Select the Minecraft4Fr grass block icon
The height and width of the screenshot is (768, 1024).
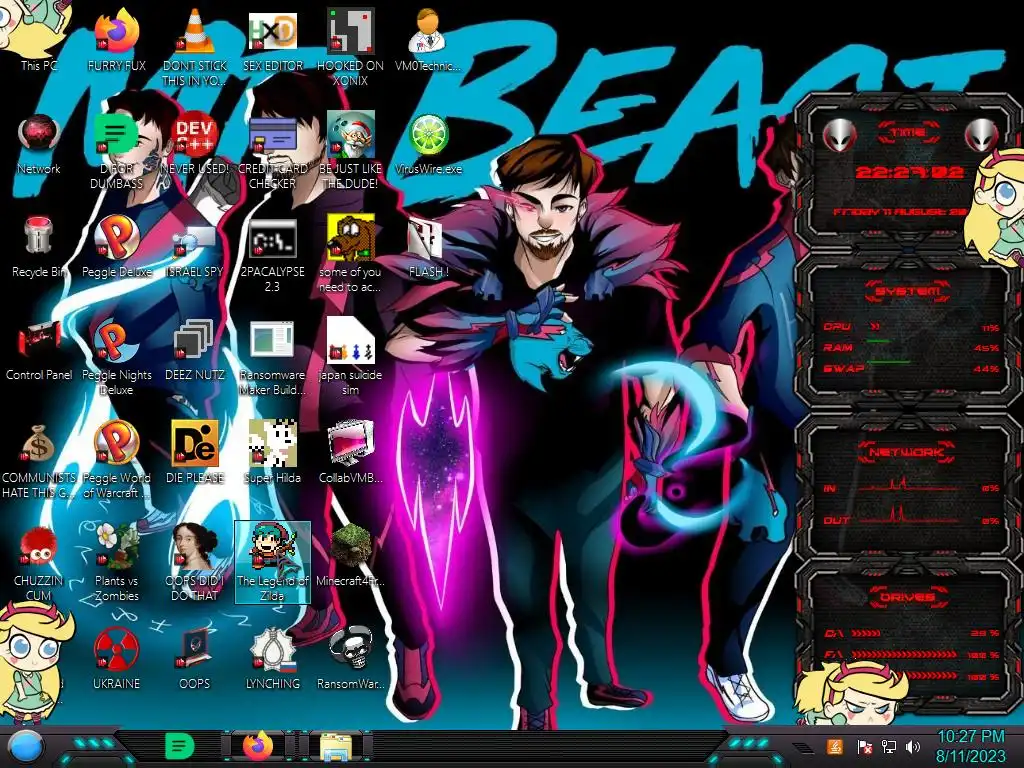coord(350,556)
